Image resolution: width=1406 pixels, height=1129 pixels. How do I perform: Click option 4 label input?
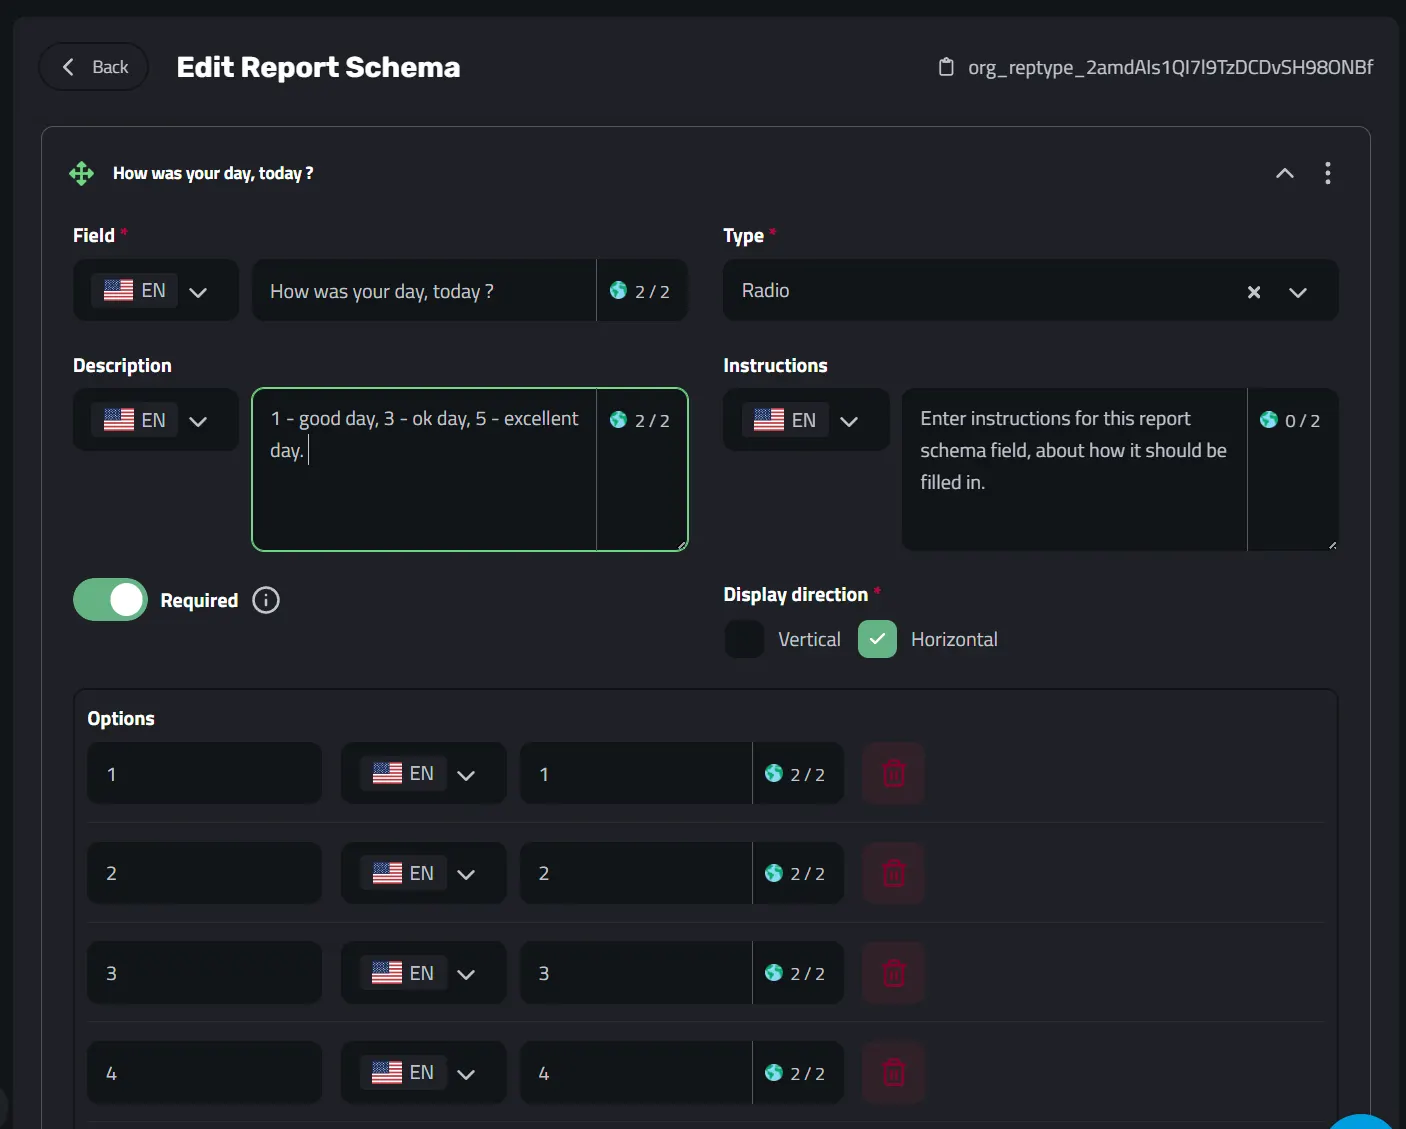pos(636,1072)
